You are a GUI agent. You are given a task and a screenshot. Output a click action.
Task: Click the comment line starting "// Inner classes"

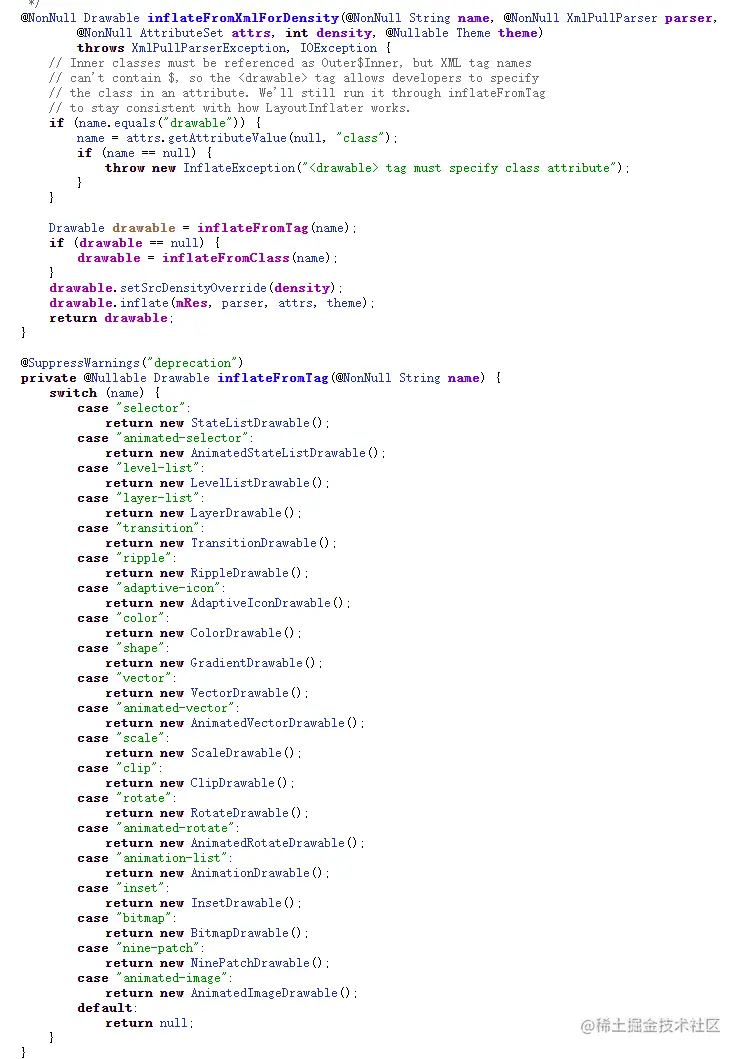[x=290, y=63]
